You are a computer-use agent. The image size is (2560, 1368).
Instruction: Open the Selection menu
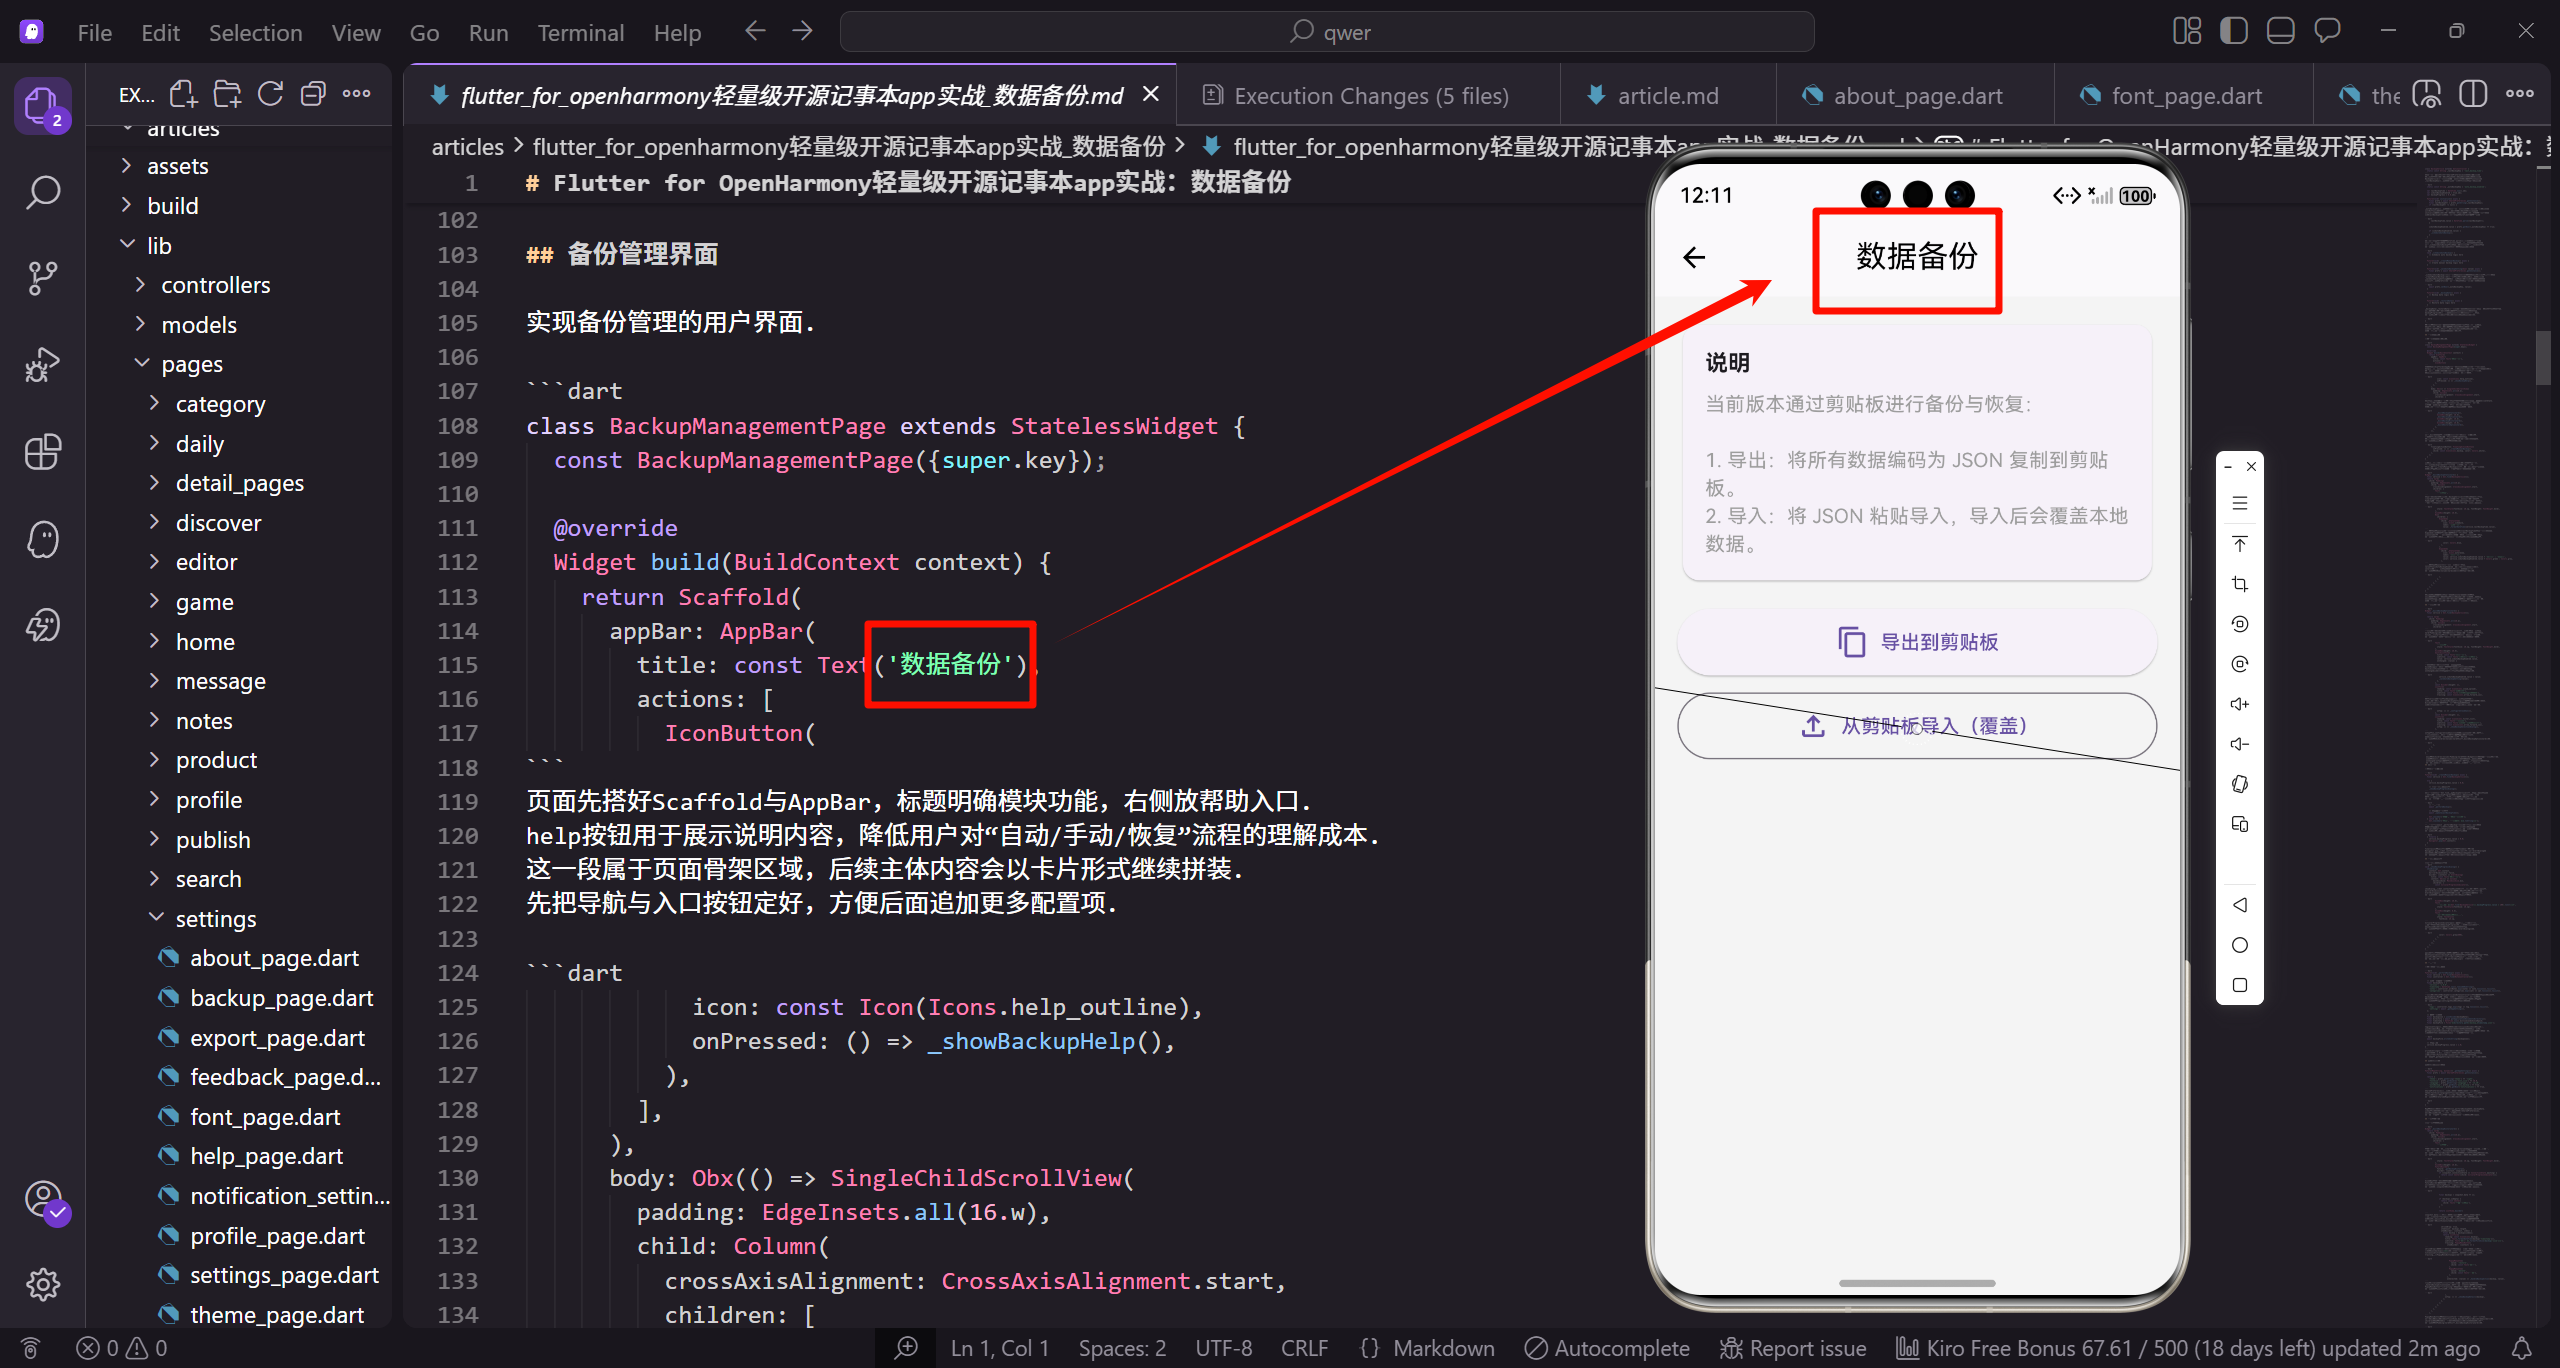coord(255,33)
